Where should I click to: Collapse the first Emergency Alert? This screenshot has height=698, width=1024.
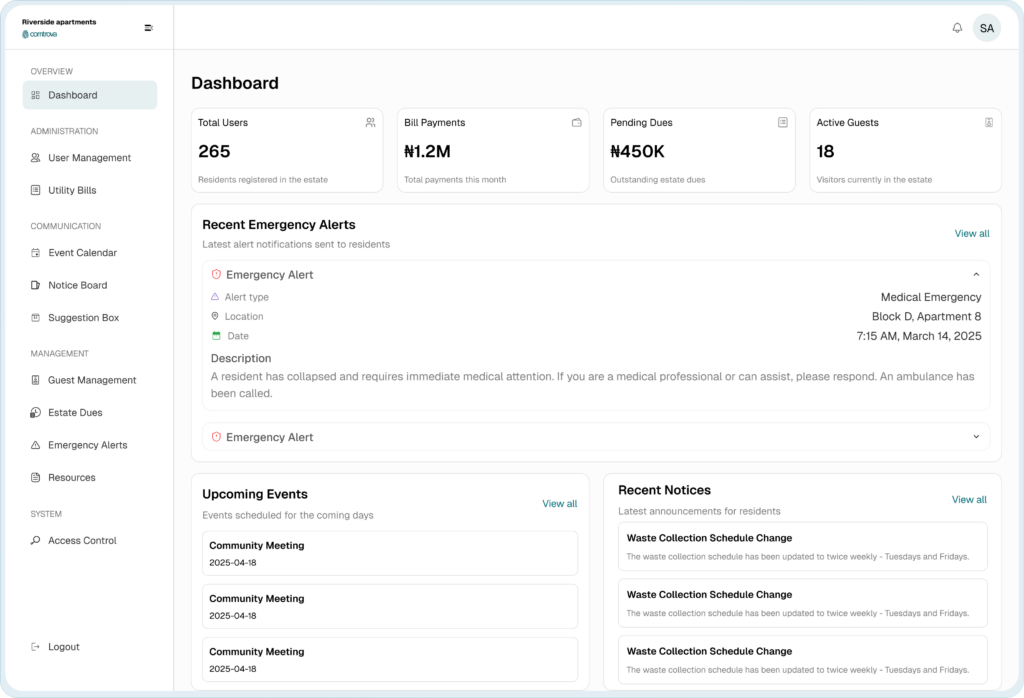(976, 274)
